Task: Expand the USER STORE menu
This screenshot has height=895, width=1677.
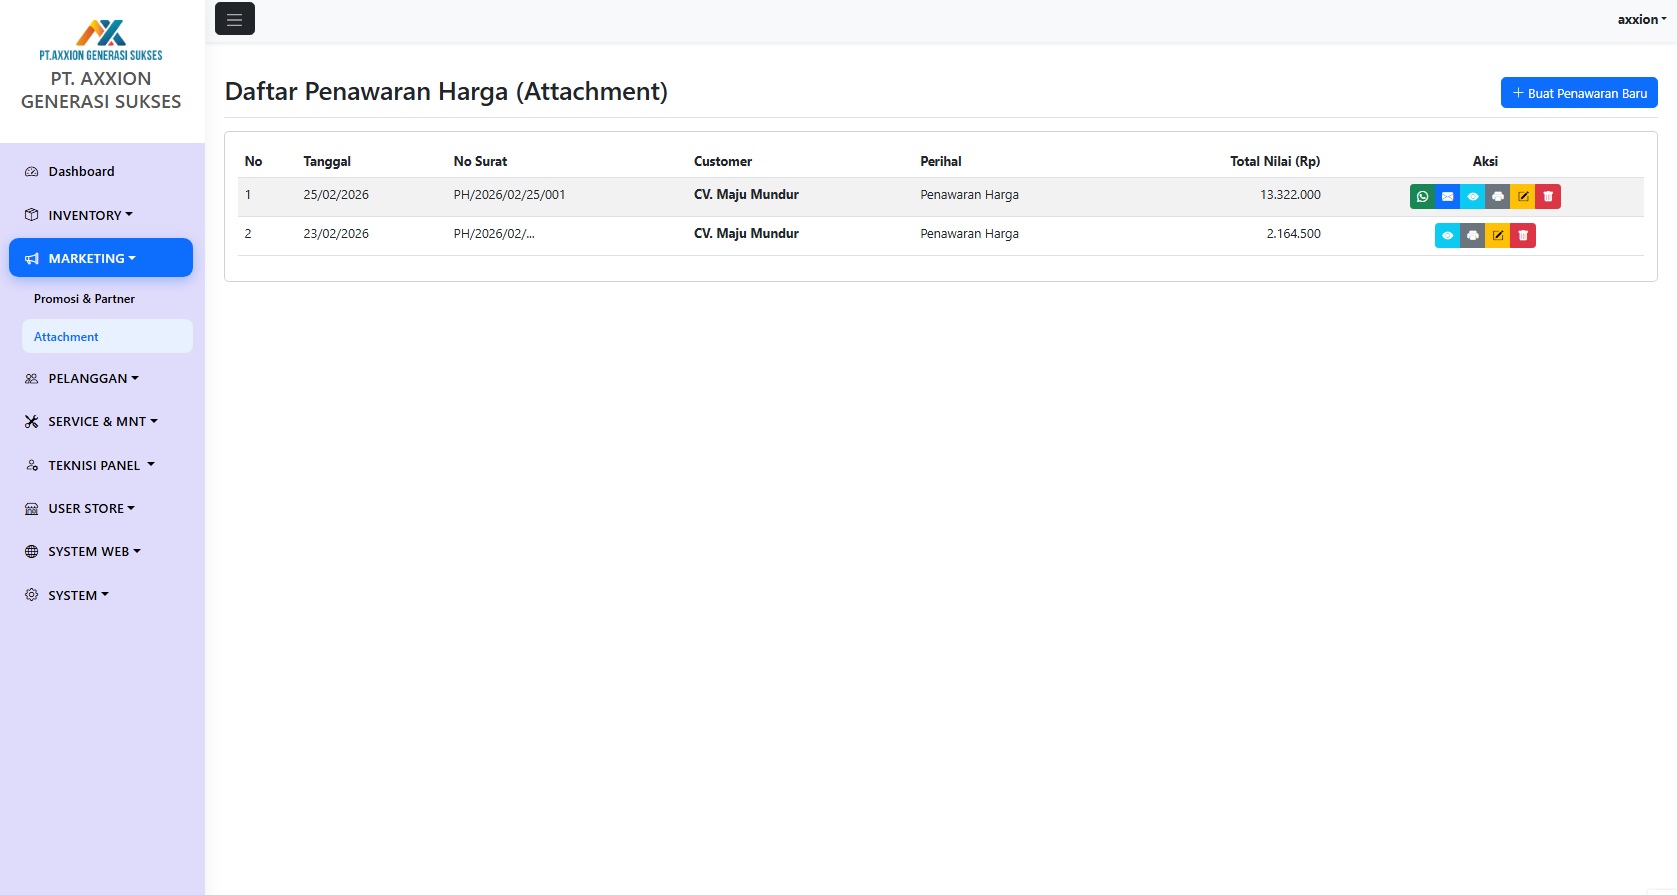Action: pyautogui.click(x=101, y=508)
